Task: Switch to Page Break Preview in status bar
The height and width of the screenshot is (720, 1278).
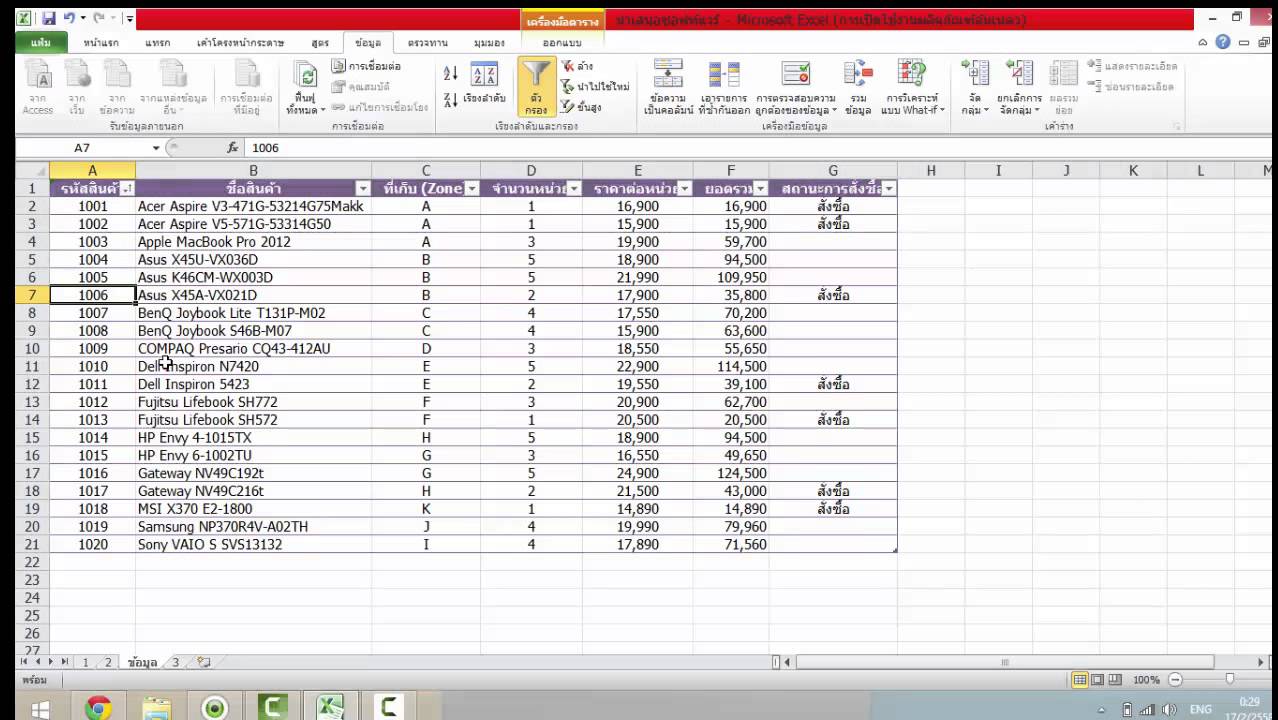Action: [1114, 680]
